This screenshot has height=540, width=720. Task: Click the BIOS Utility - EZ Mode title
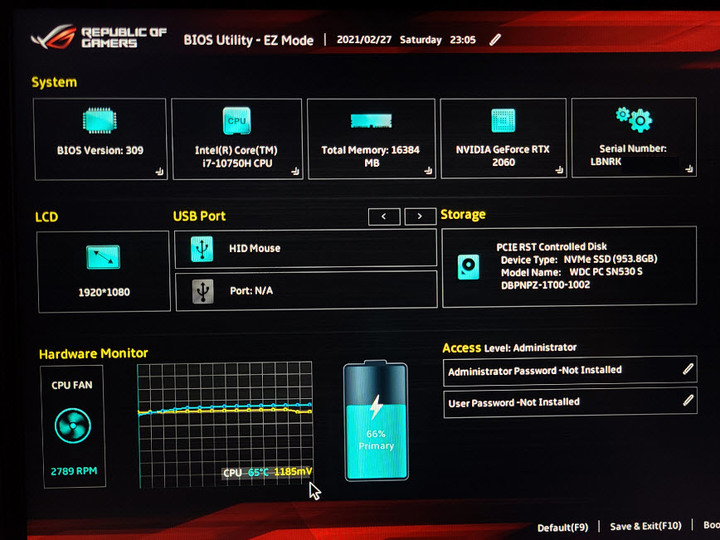[x=248, y=40]
